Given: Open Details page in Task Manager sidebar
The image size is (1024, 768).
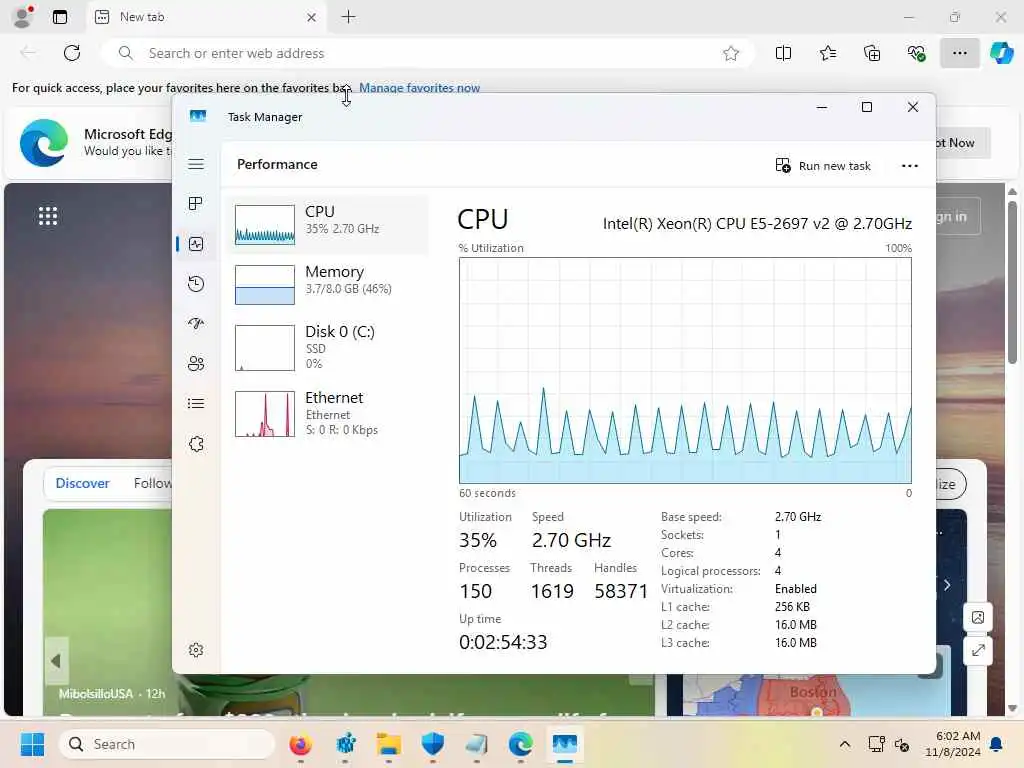Looking at the screenshot, I should click(x=196, y=404).
